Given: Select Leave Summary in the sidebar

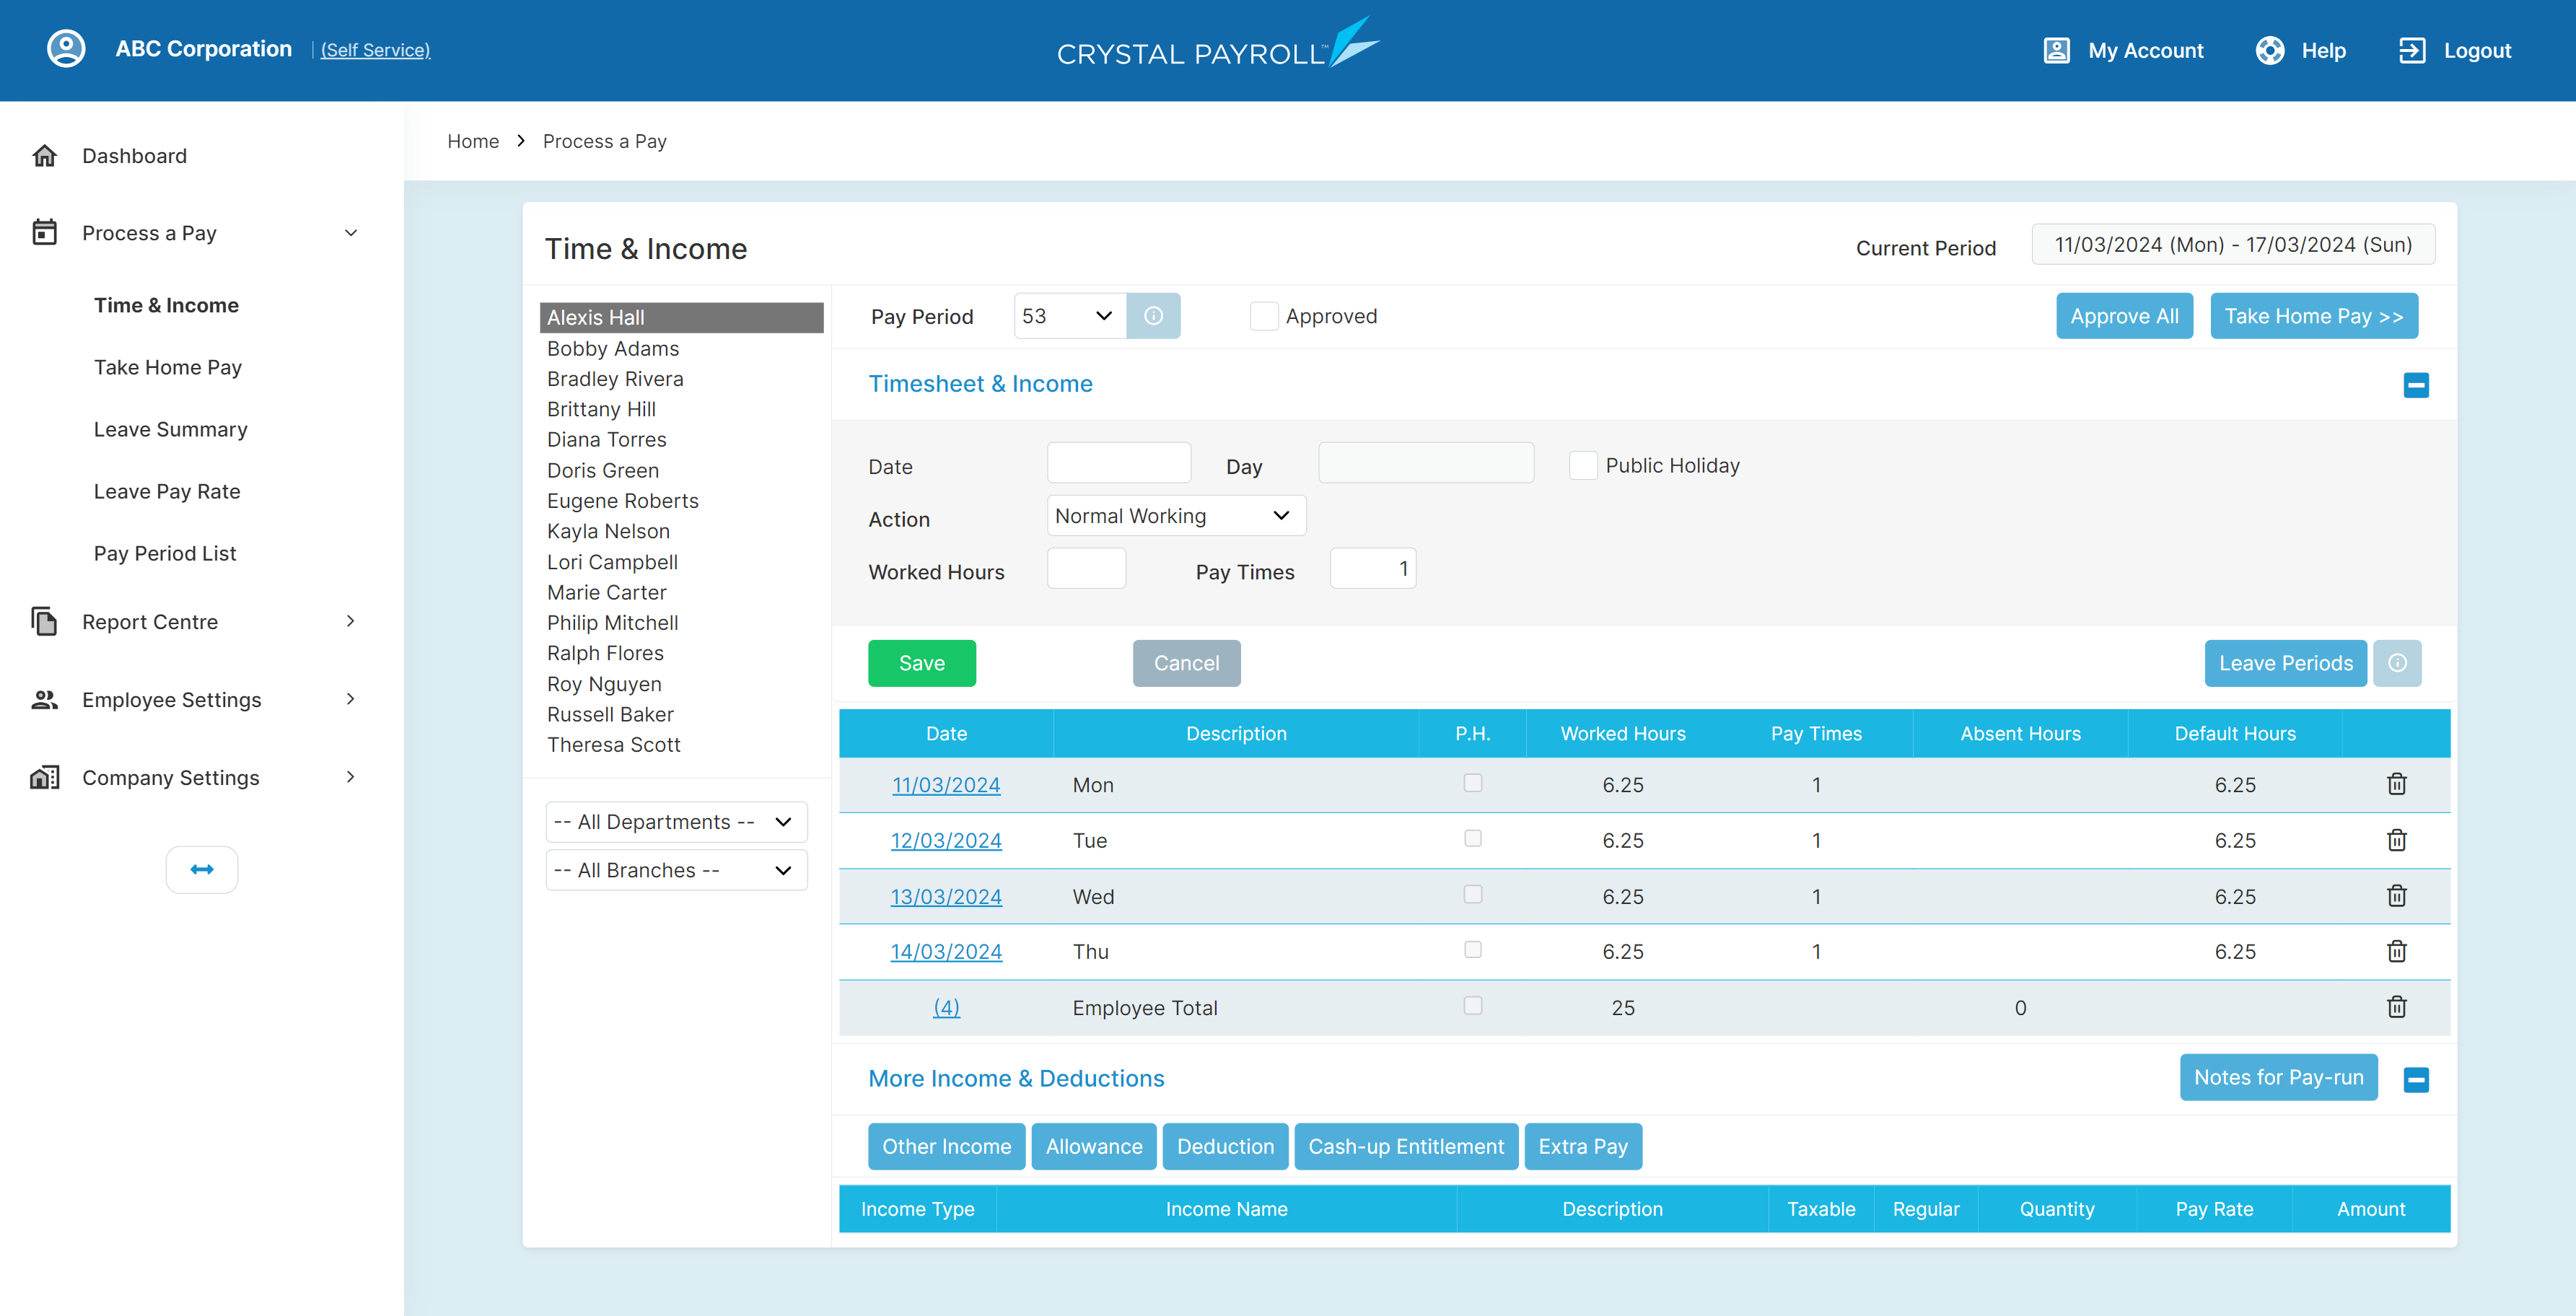Looking at the screenshot, I should pos(170,429).
